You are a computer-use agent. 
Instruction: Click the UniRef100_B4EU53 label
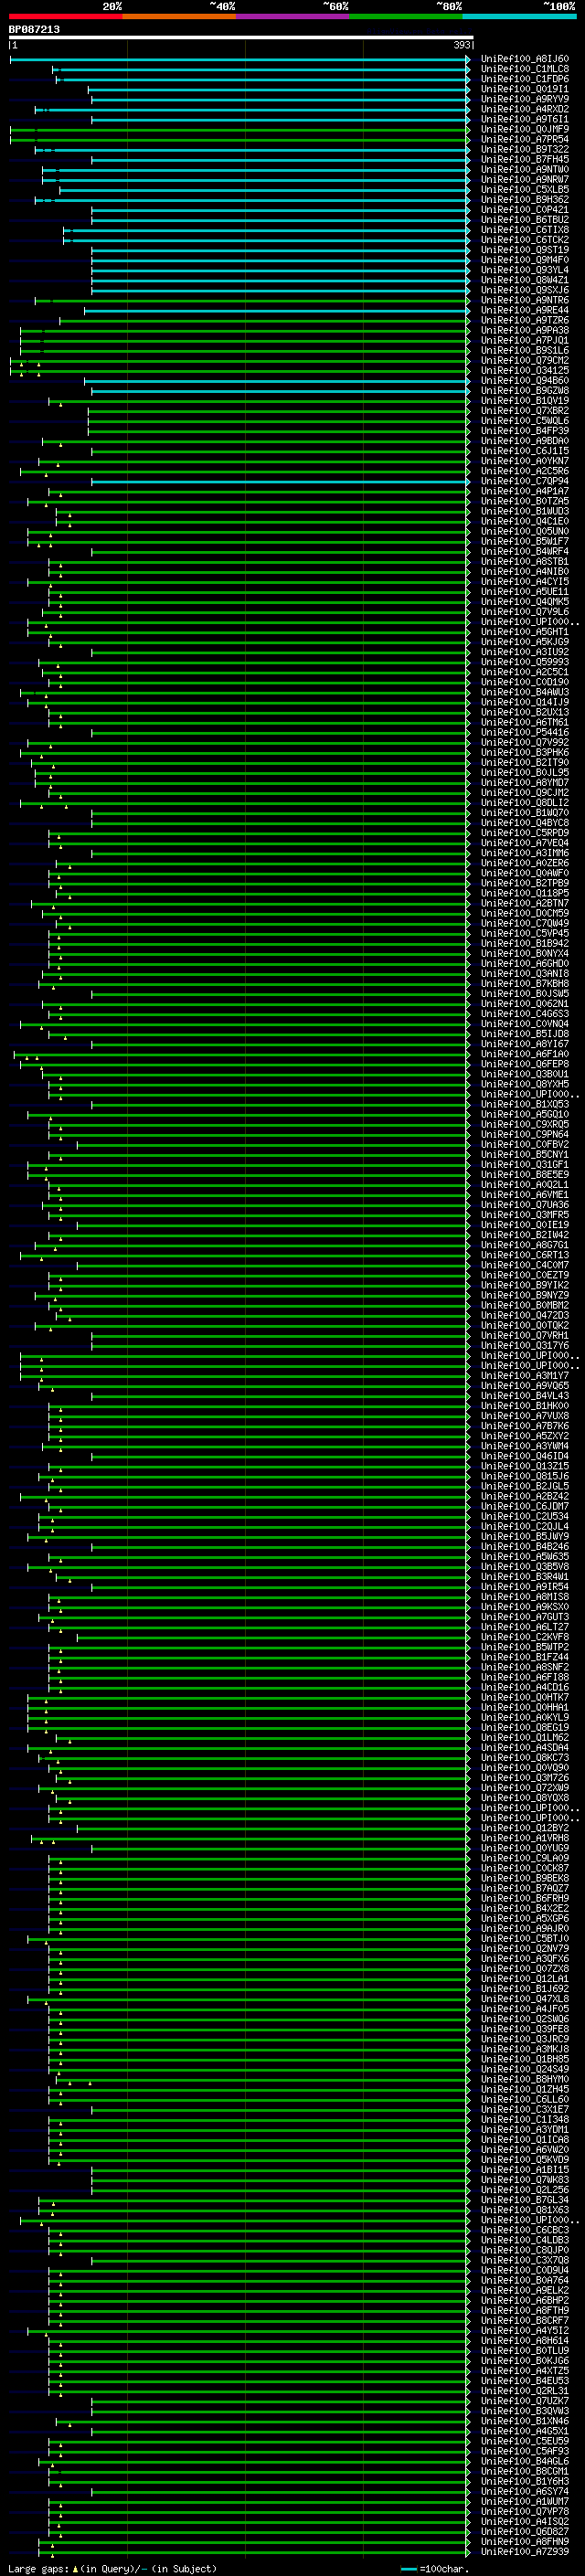[524, 2381]
